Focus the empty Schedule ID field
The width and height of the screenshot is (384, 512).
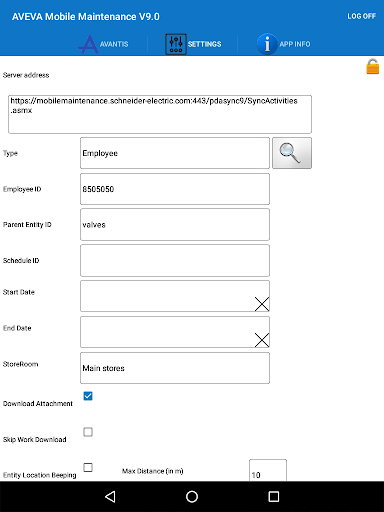[x=175, y=260]
